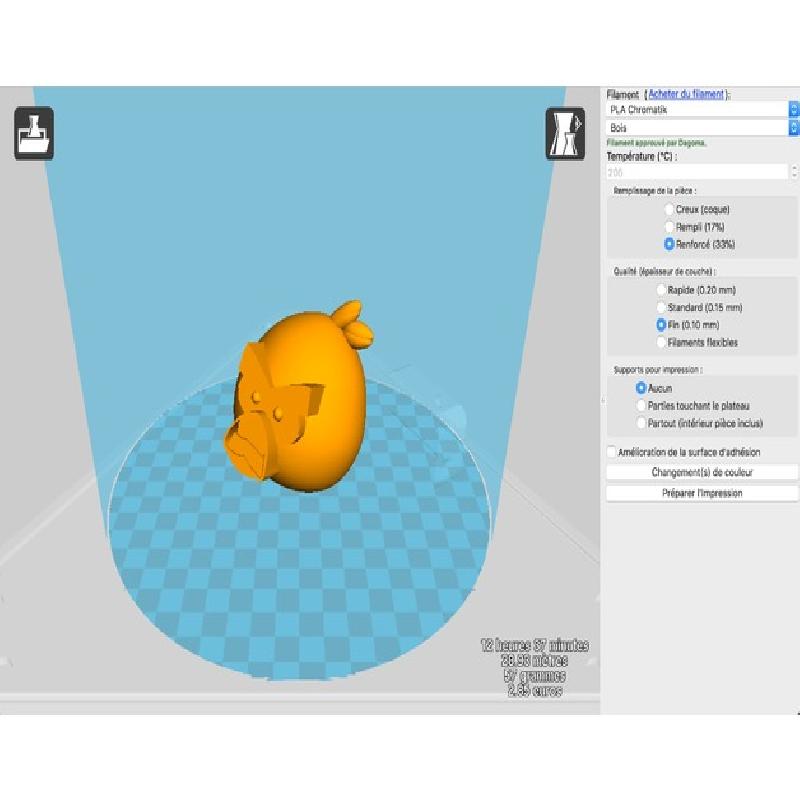This screenshot has width=800, height=800.
Task: Click the '12 heures 57 minutes' print estimate
Action: pyautogui.click(x=534, y=645)
